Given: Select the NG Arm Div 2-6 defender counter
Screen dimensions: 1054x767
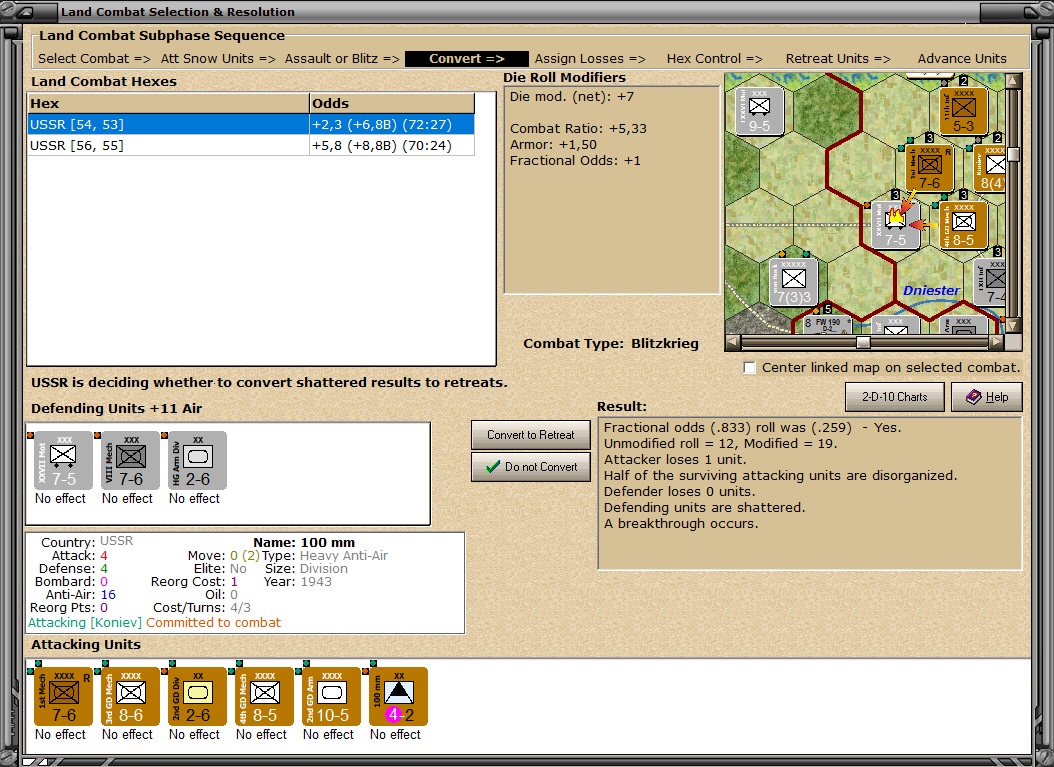Looking at the screenshot, I should 194,460.
